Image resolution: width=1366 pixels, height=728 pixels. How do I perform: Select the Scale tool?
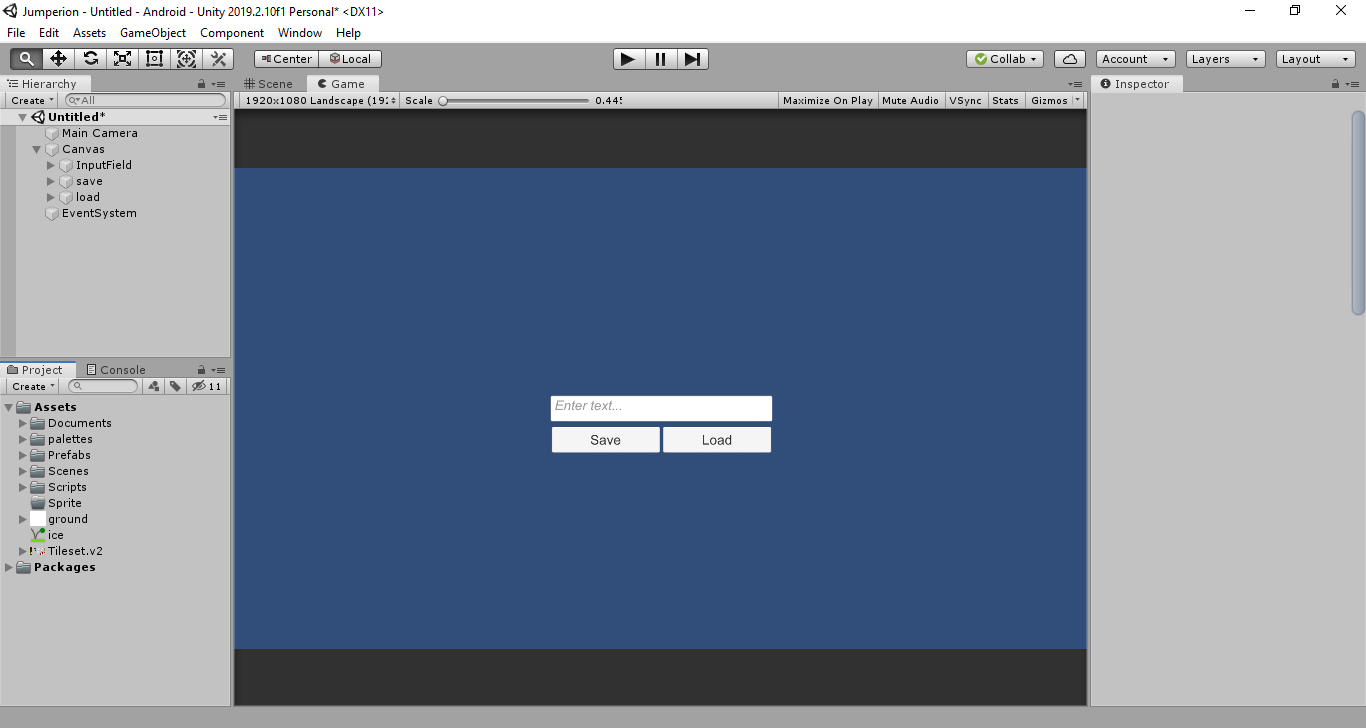pos(123,59)
